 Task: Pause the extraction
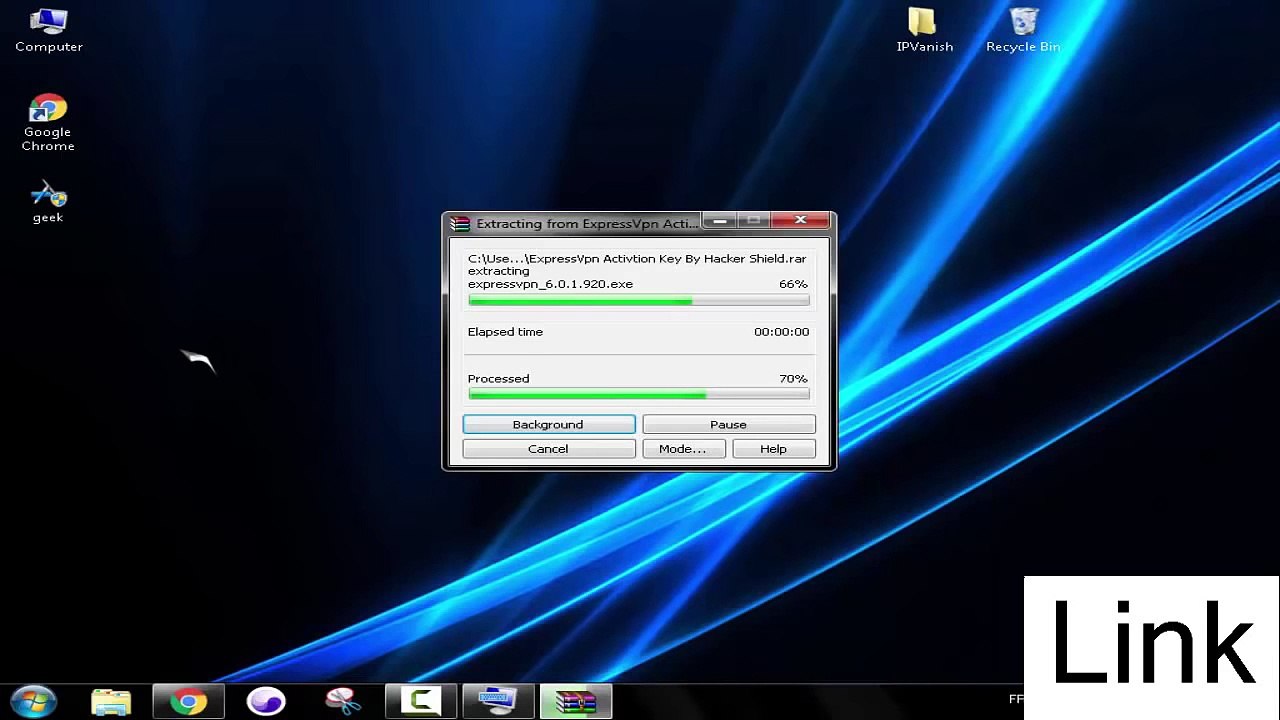point(728,425)
